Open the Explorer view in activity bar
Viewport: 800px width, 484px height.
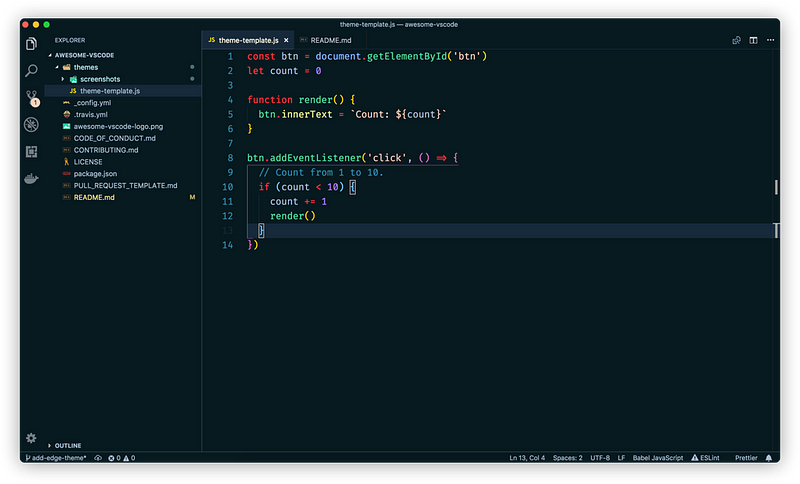31,44
